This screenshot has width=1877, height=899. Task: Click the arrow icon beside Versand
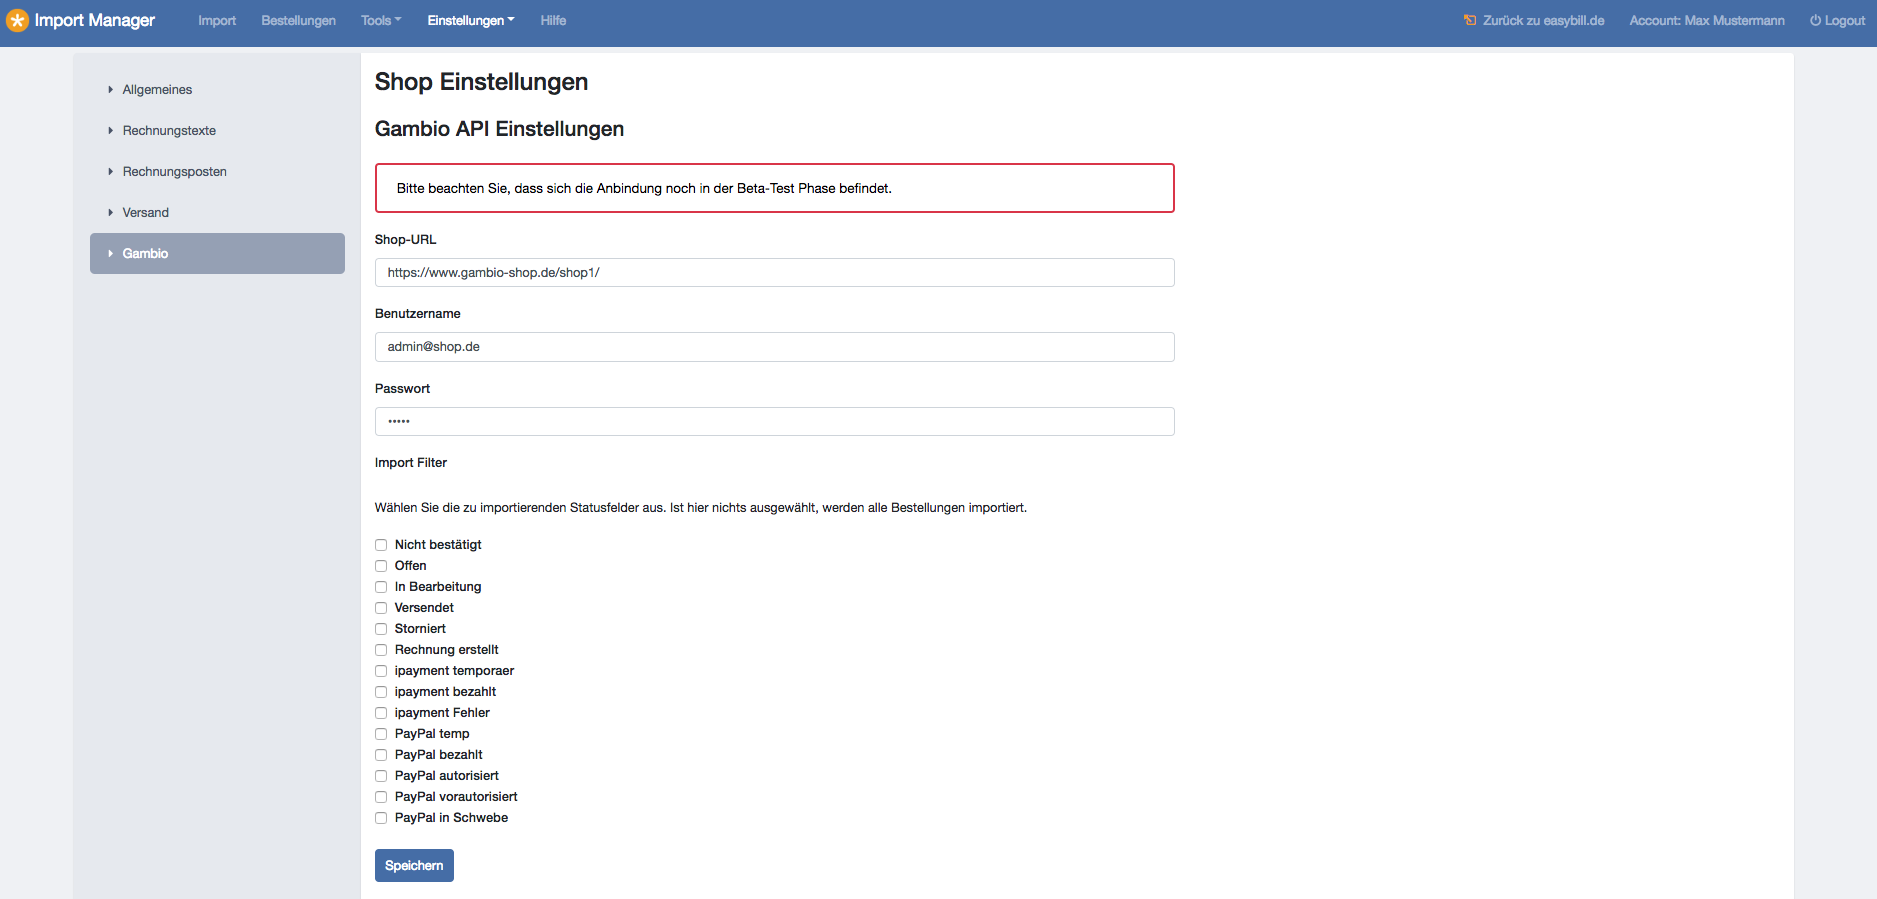110,213
